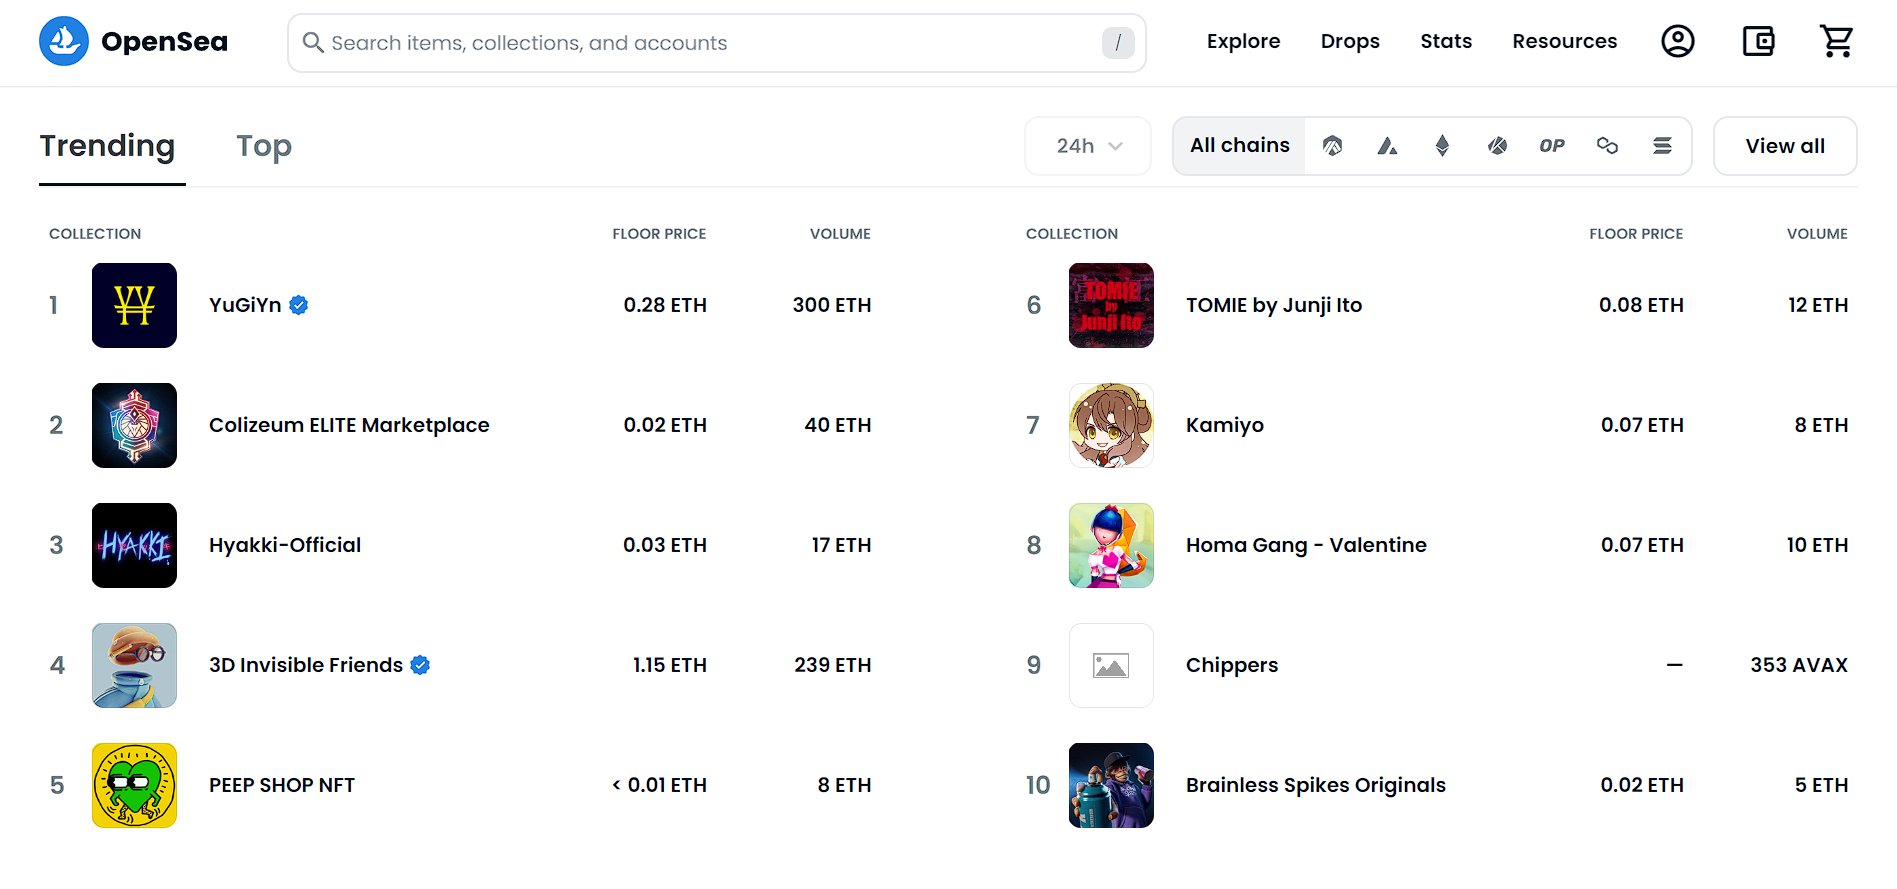Open Colizeum ELITE Marketplace thumbnail
Viewport: 1897px width, 889px height.
(x=134, y=425)
